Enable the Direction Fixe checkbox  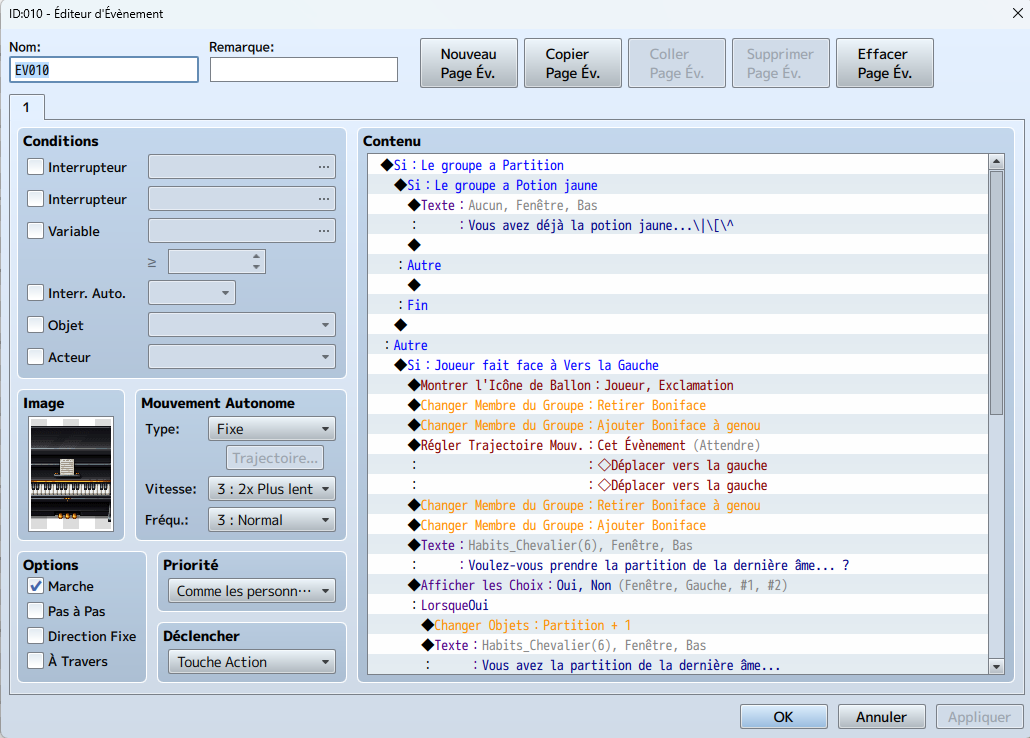point(36,636)
